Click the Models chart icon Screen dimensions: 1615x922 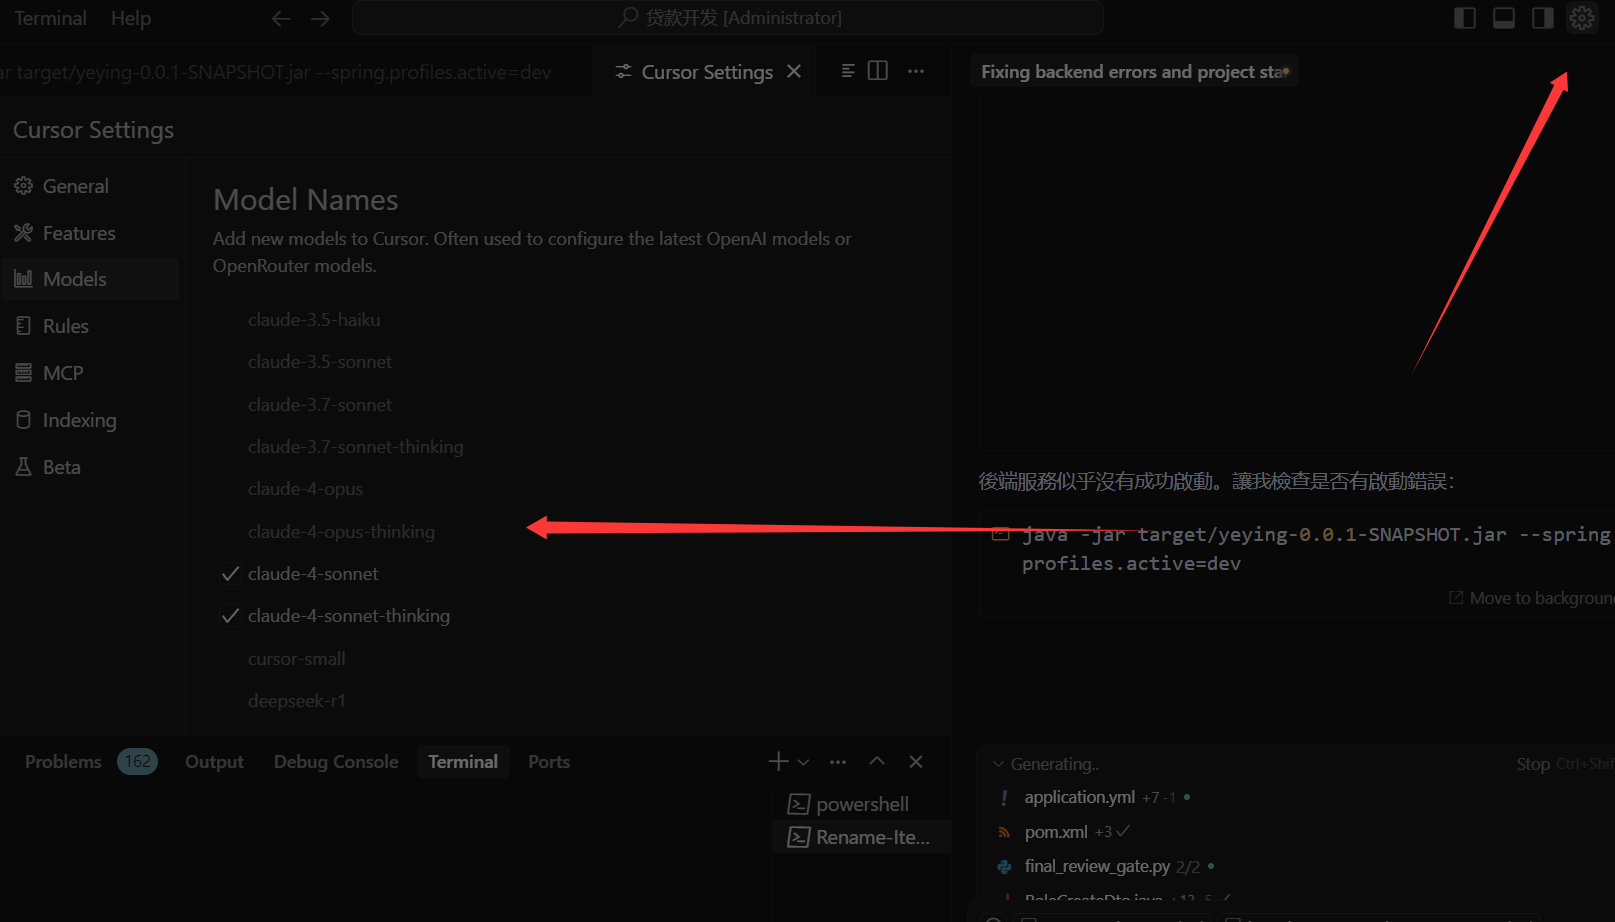click(x=23, y=279)
